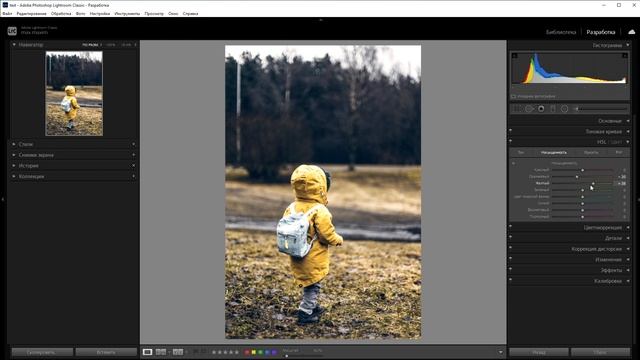Toggle shadow clipping indicator in histogram
The image size is (640, 360).
pyautogui.click(x=514, y=55)
